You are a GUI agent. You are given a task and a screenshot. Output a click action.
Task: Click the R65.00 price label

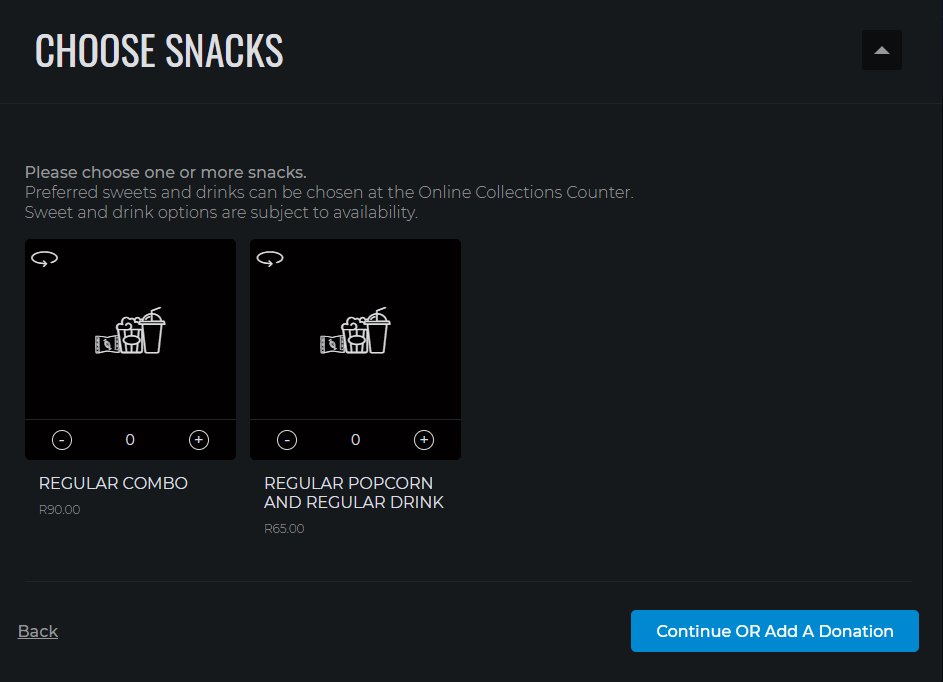click(284, 529)
